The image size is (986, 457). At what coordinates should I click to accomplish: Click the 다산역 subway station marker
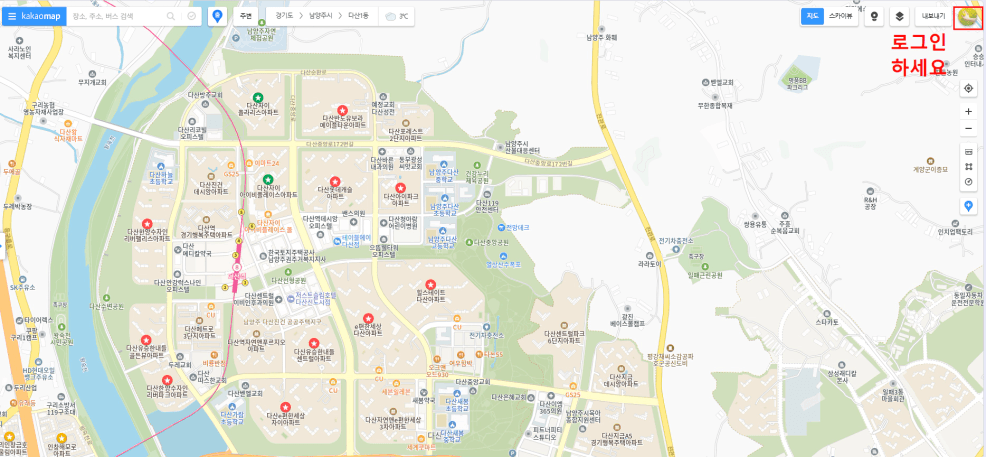tap(237, 268)
